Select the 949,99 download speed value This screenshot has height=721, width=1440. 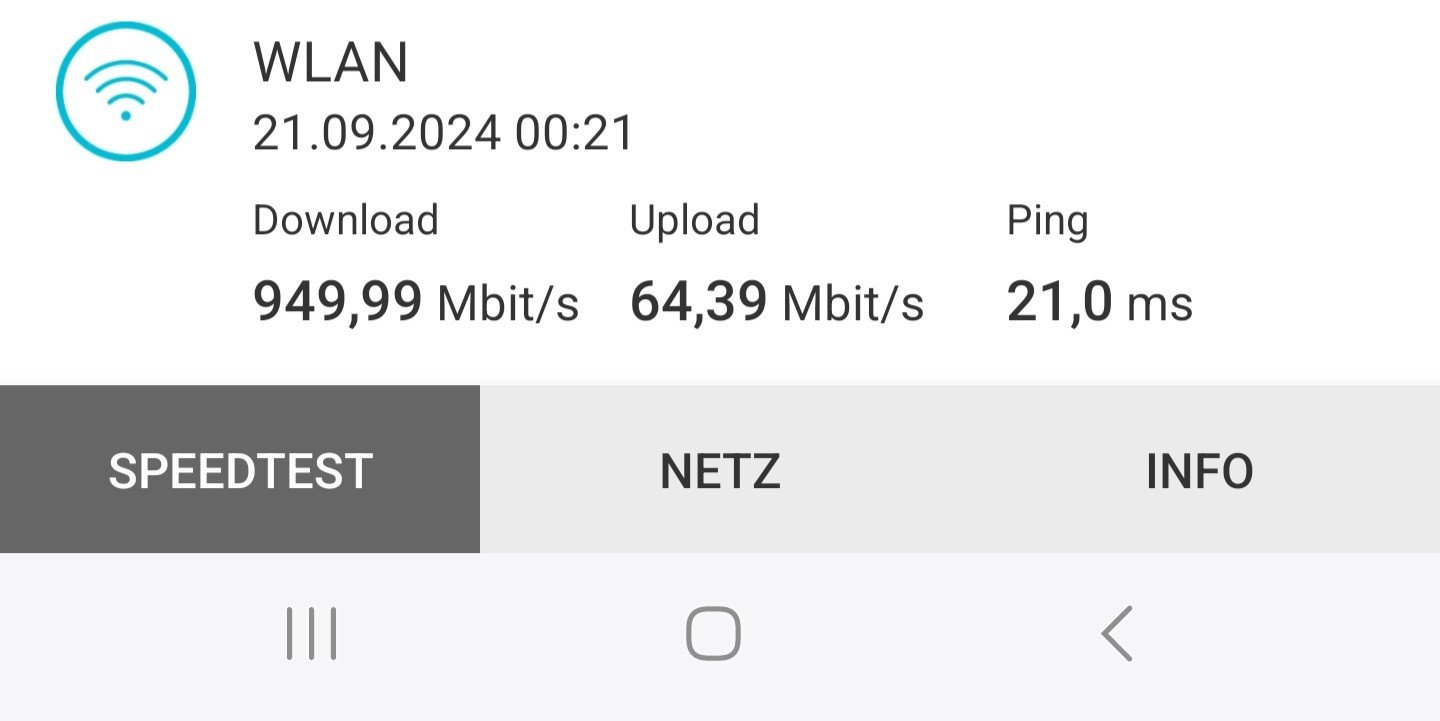(337, 302)
